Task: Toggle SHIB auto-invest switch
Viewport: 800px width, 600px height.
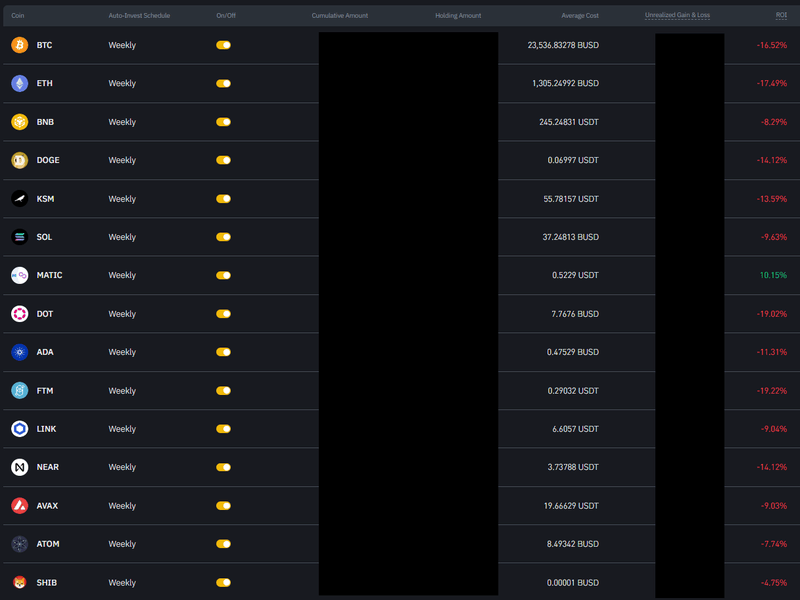Action: pyautogui.click(x=223, y=582)
